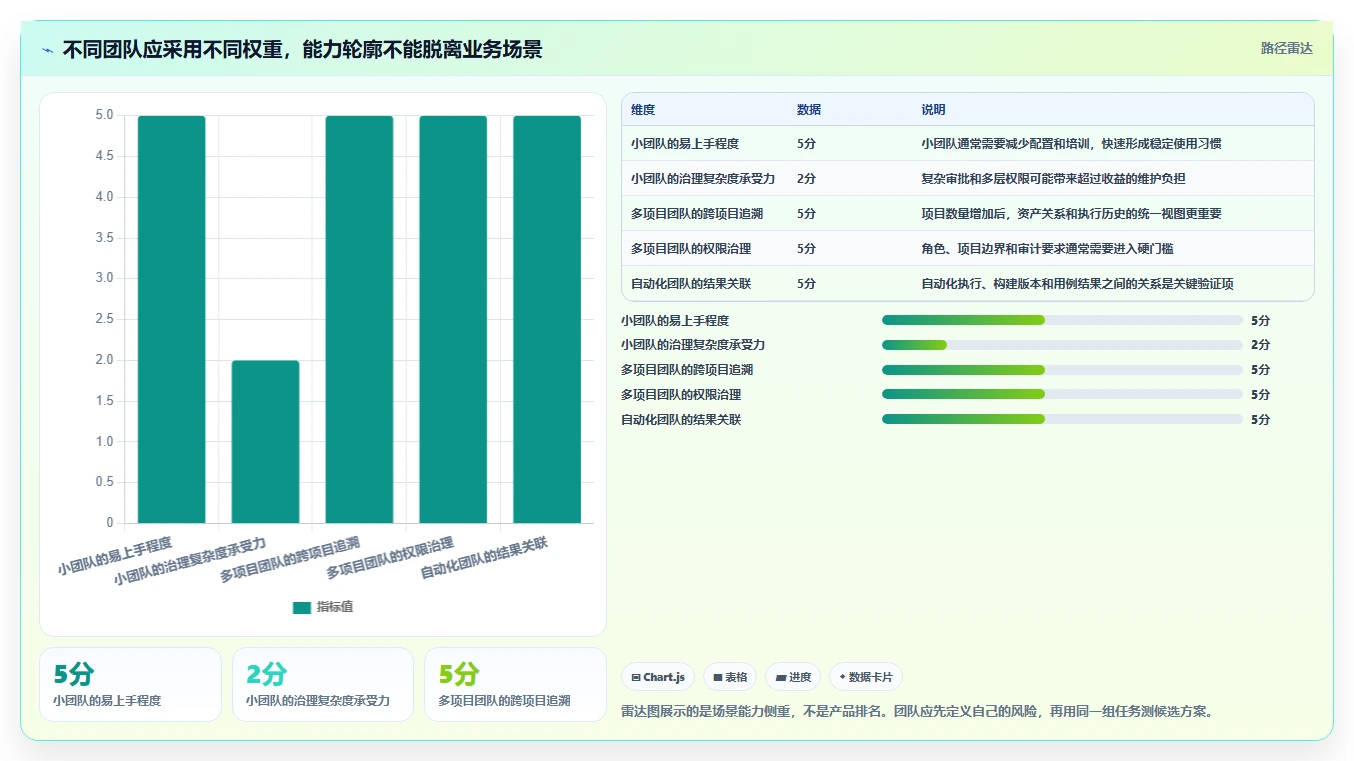This screenshot has height=761, width=1354.
Task: Click the x-axis label 自动化团队的结果关联
Action: [484, 558]
